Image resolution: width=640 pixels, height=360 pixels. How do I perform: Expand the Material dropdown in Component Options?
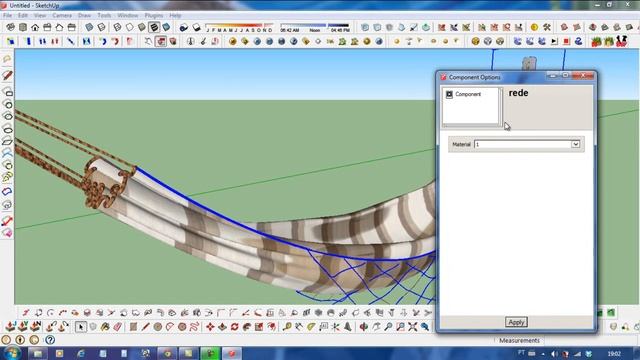(x=575, y=144)
